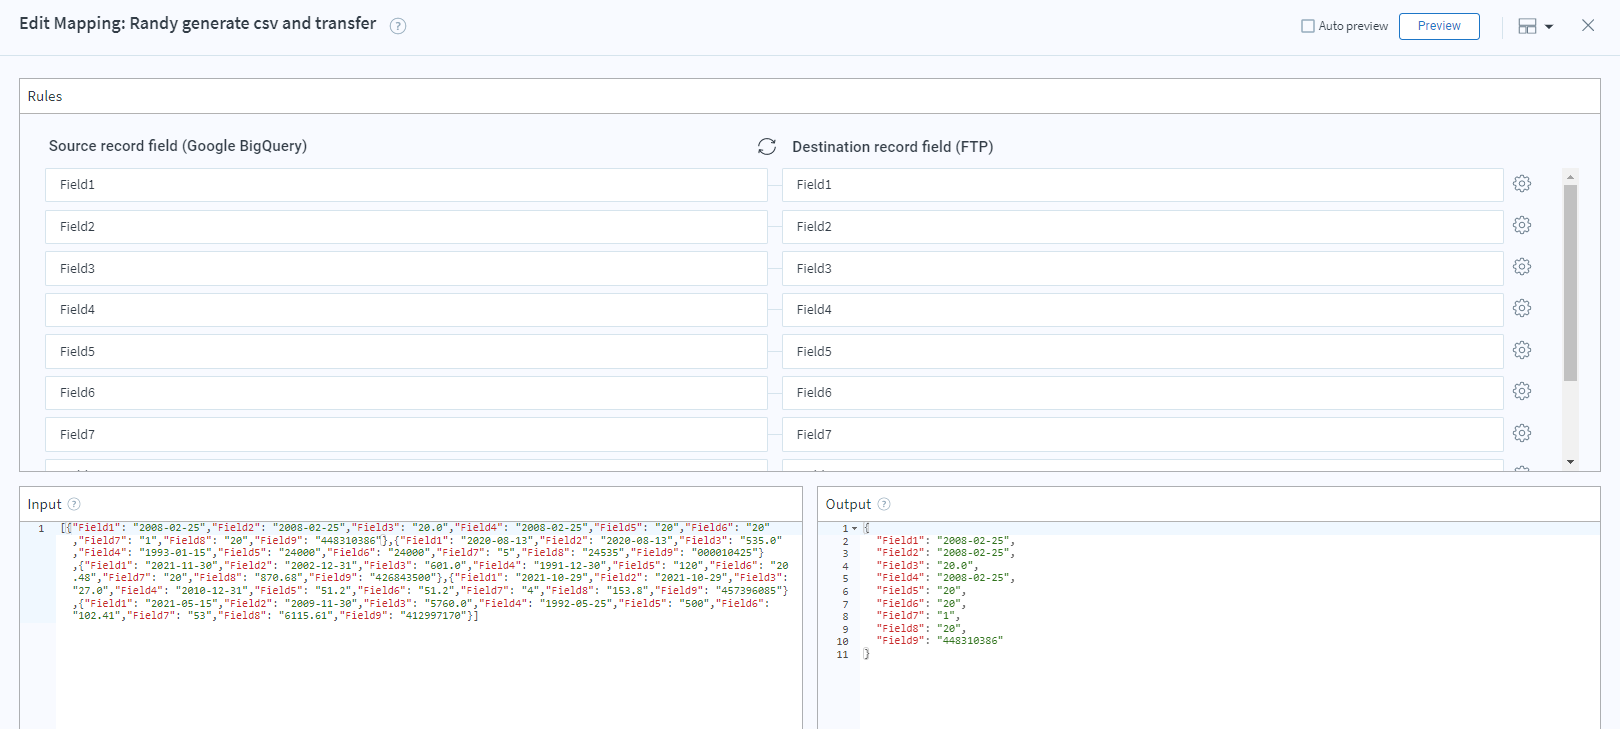Open the layout toggle dropdown
1620x729 pixels.
point(1536,27)
